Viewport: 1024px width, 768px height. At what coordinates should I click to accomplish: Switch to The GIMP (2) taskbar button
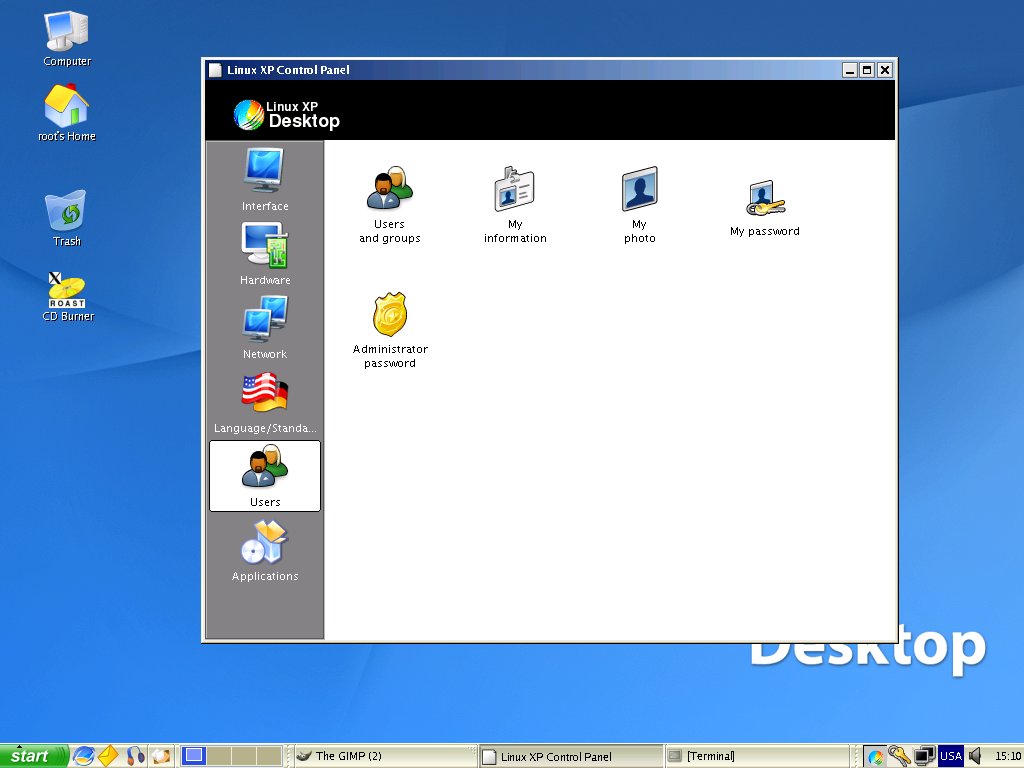pos(385,756)
